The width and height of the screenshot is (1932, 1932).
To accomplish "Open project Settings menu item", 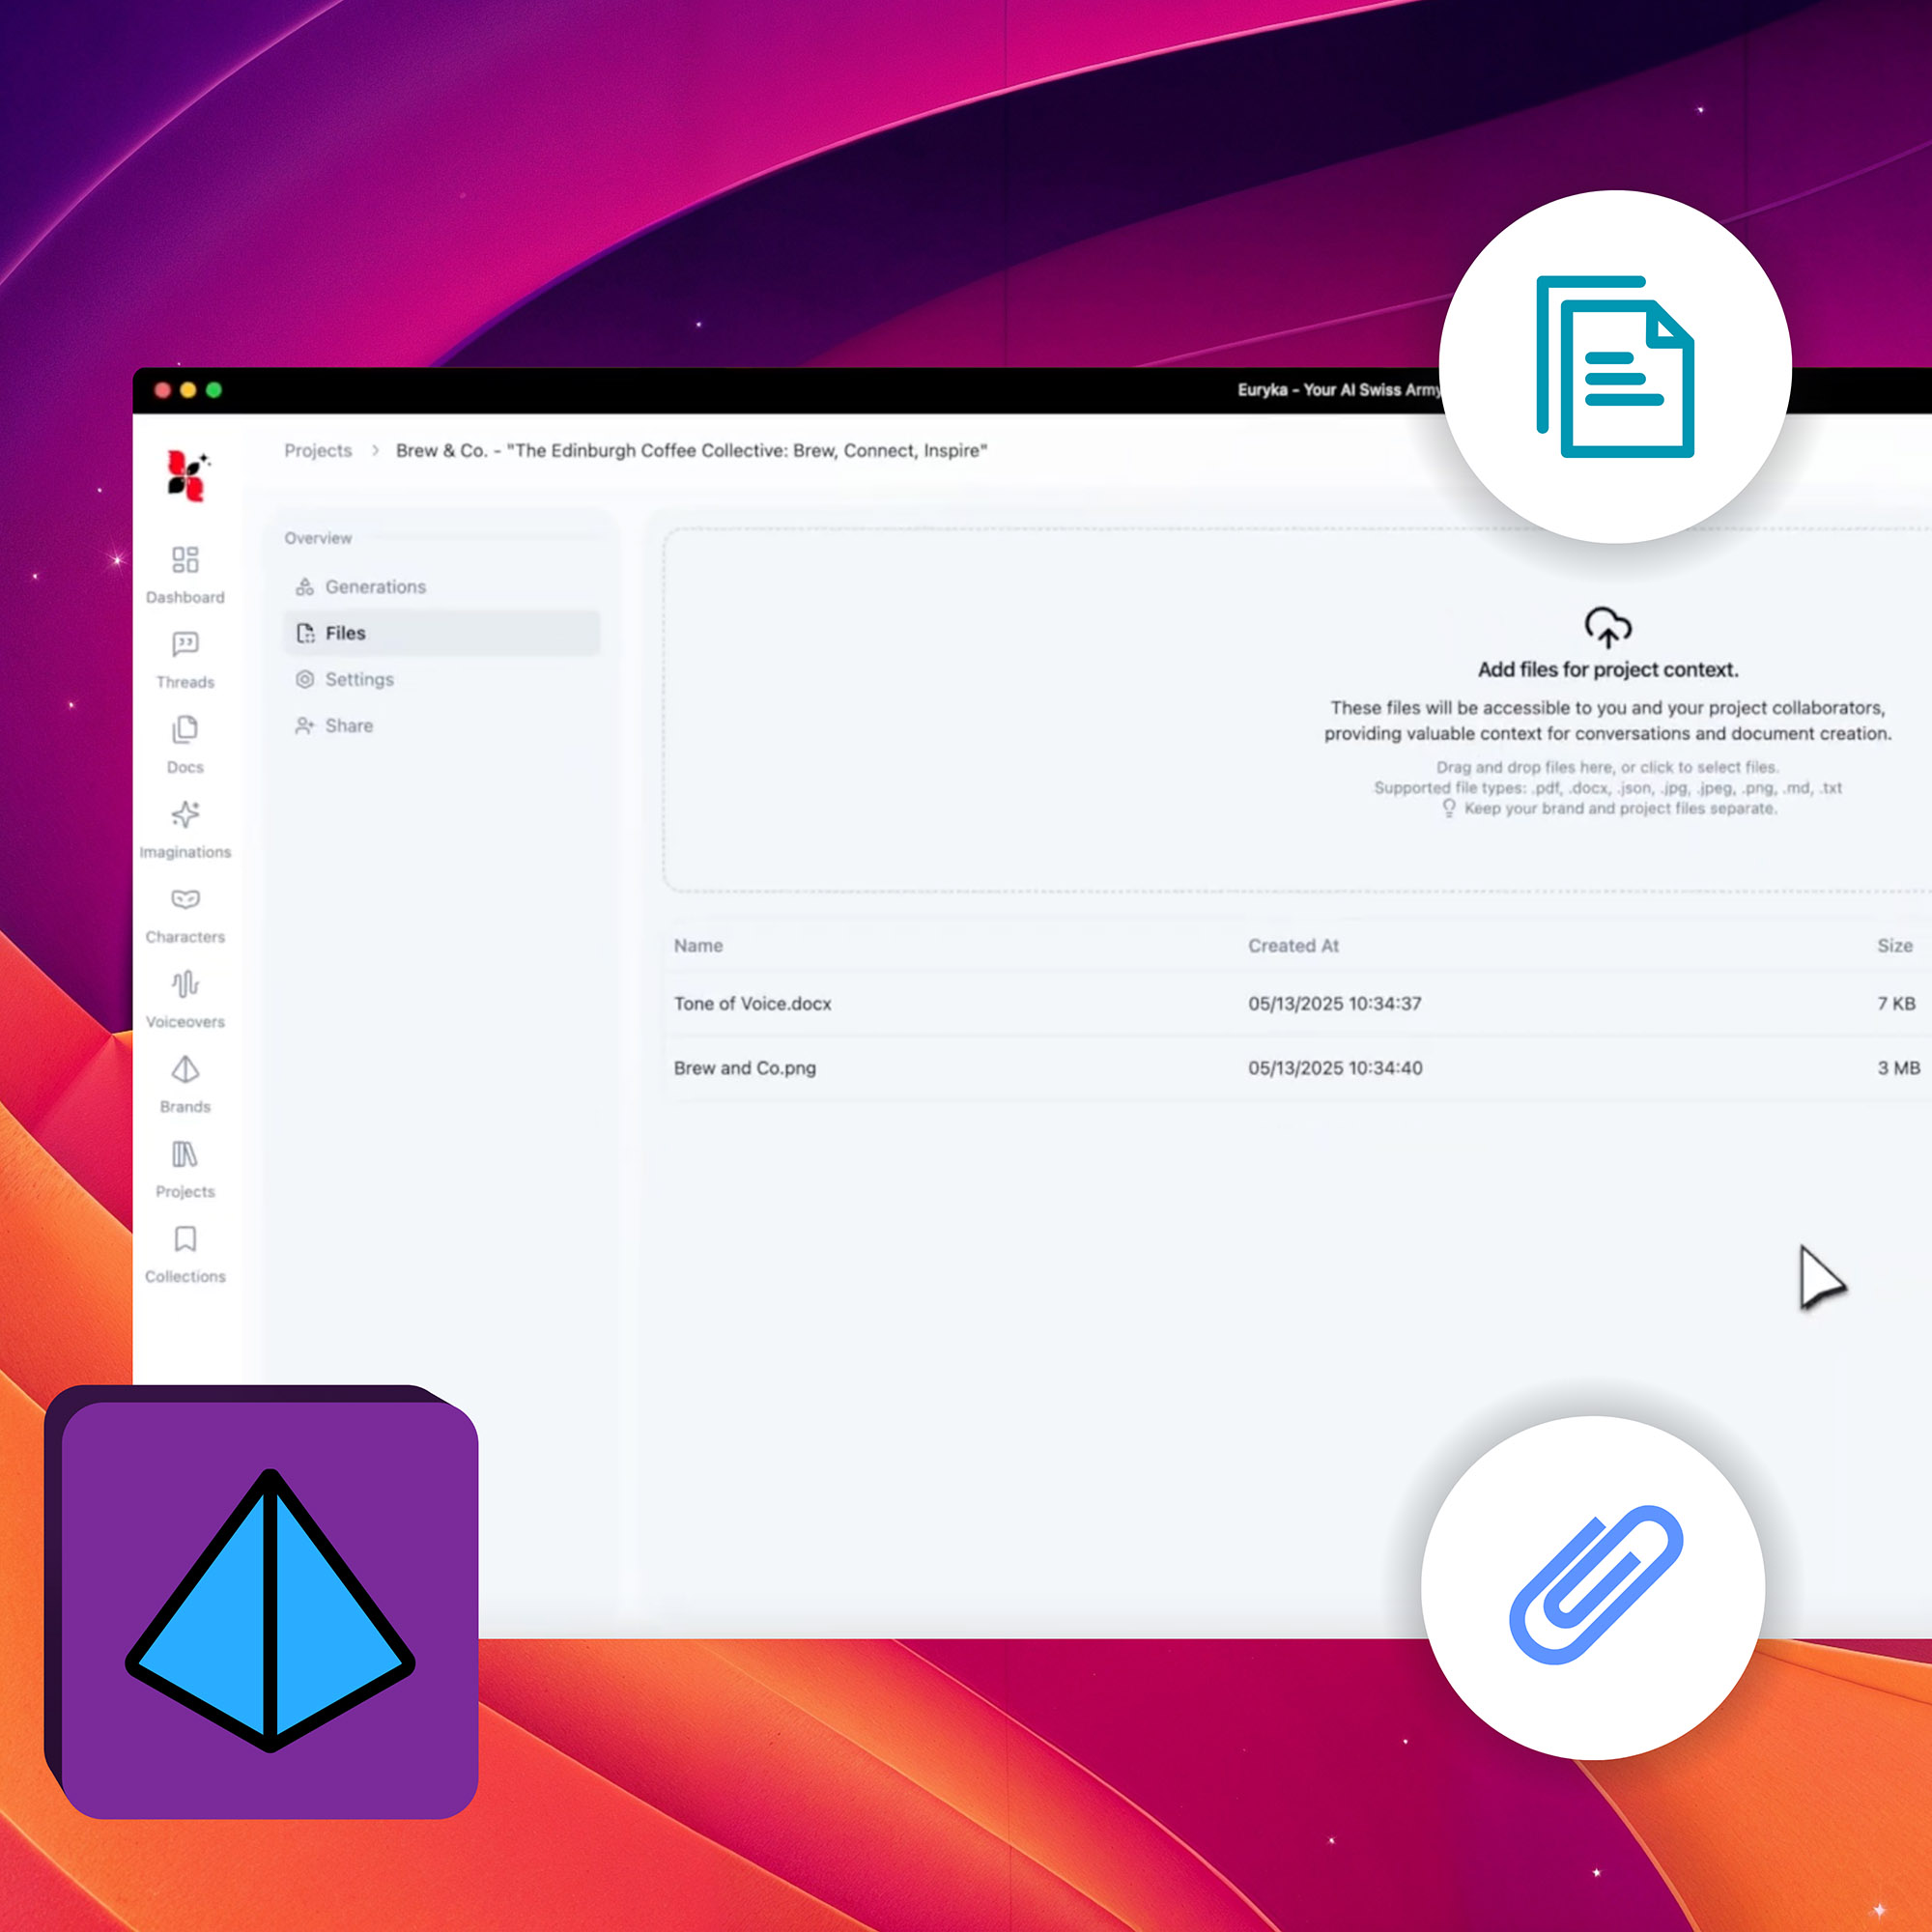I will [359, 680].
